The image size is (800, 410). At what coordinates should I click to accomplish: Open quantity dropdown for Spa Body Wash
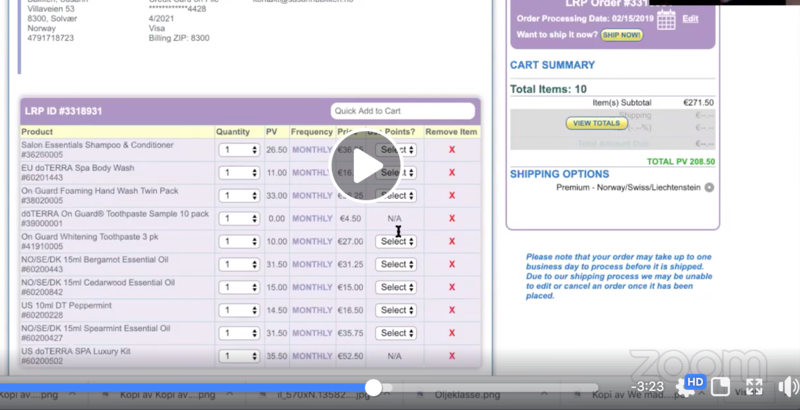[239, 173]
